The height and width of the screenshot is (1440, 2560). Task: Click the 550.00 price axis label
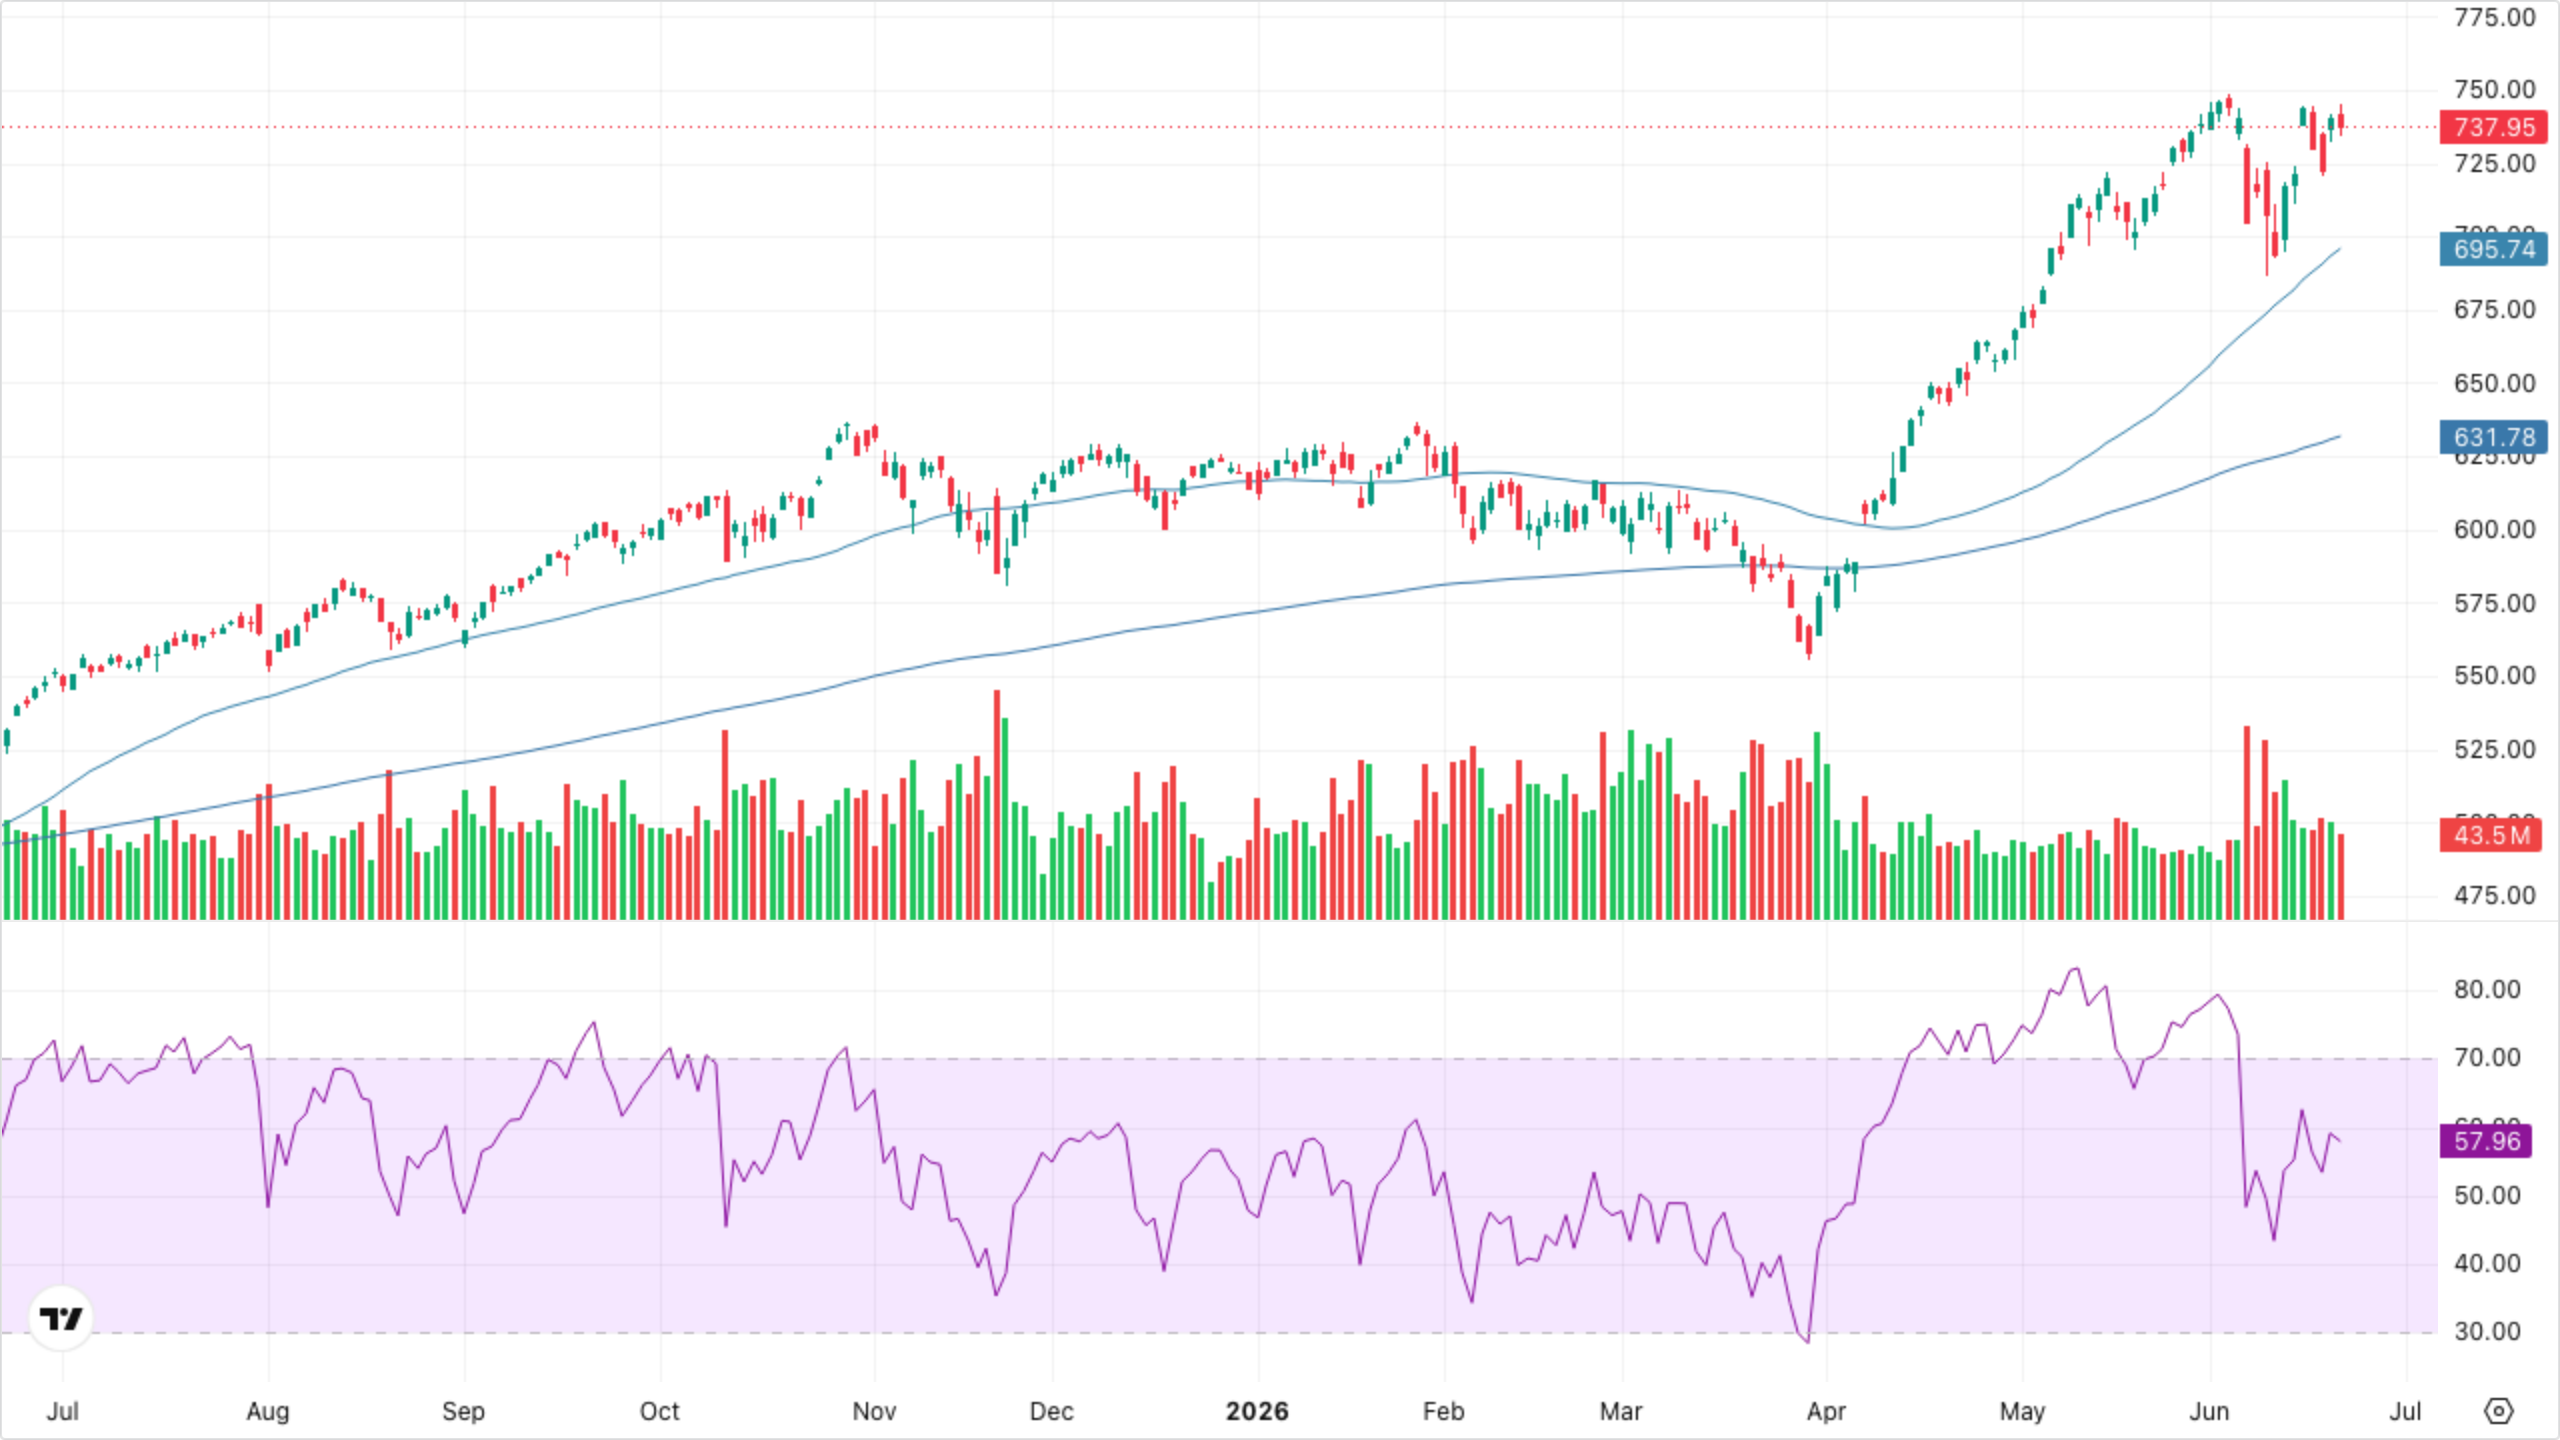pos(2494,676)
